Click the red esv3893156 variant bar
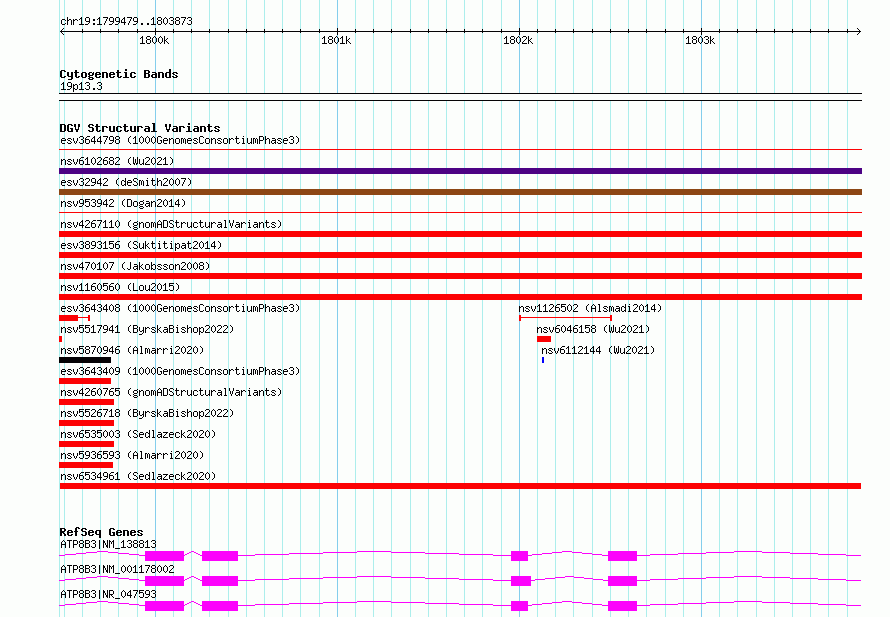The height and width of the screenshot is (617, 890). click(460, 255)
